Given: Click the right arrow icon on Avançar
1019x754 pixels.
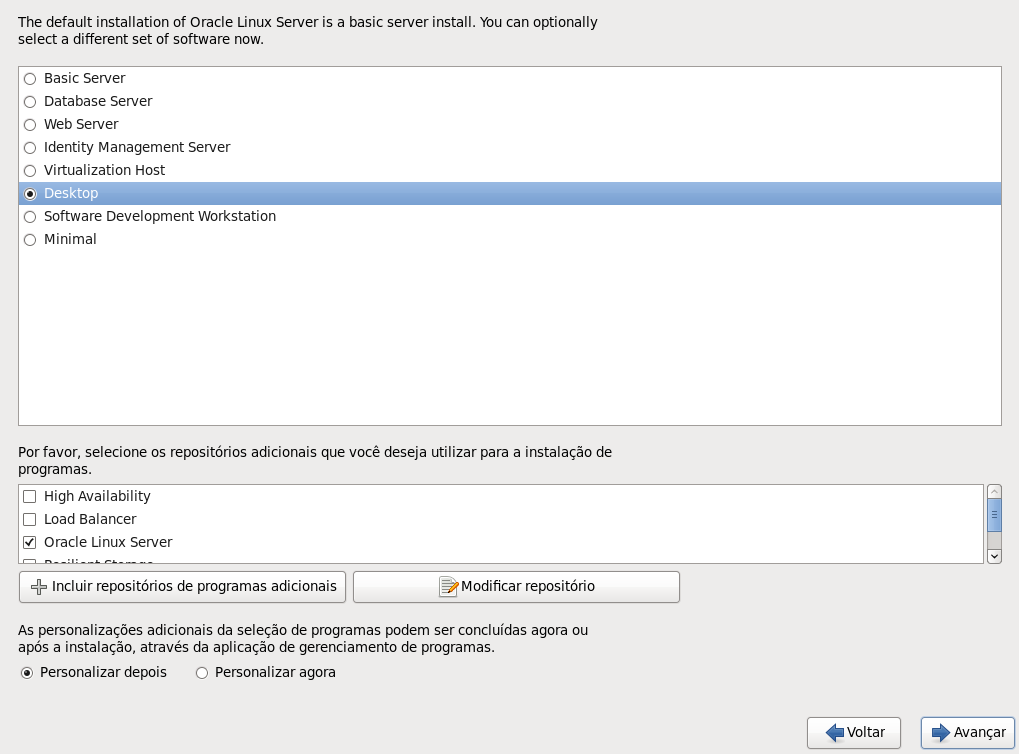Looking at the screenshot, I should point(940,733).
